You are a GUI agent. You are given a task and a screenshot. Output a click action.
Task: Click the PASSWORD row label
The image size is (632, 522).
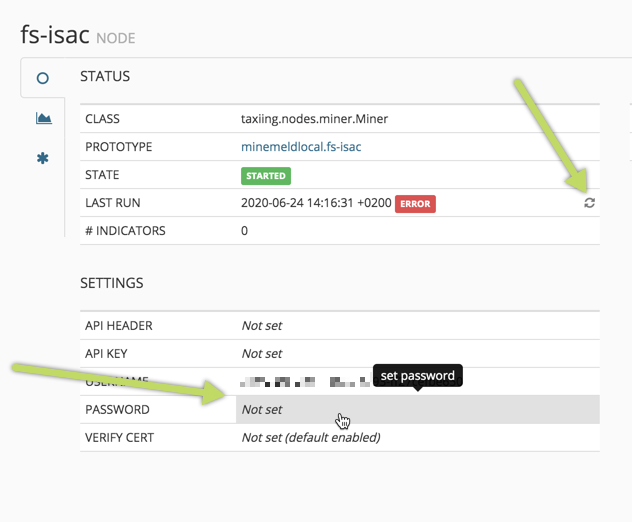[117, 410]
